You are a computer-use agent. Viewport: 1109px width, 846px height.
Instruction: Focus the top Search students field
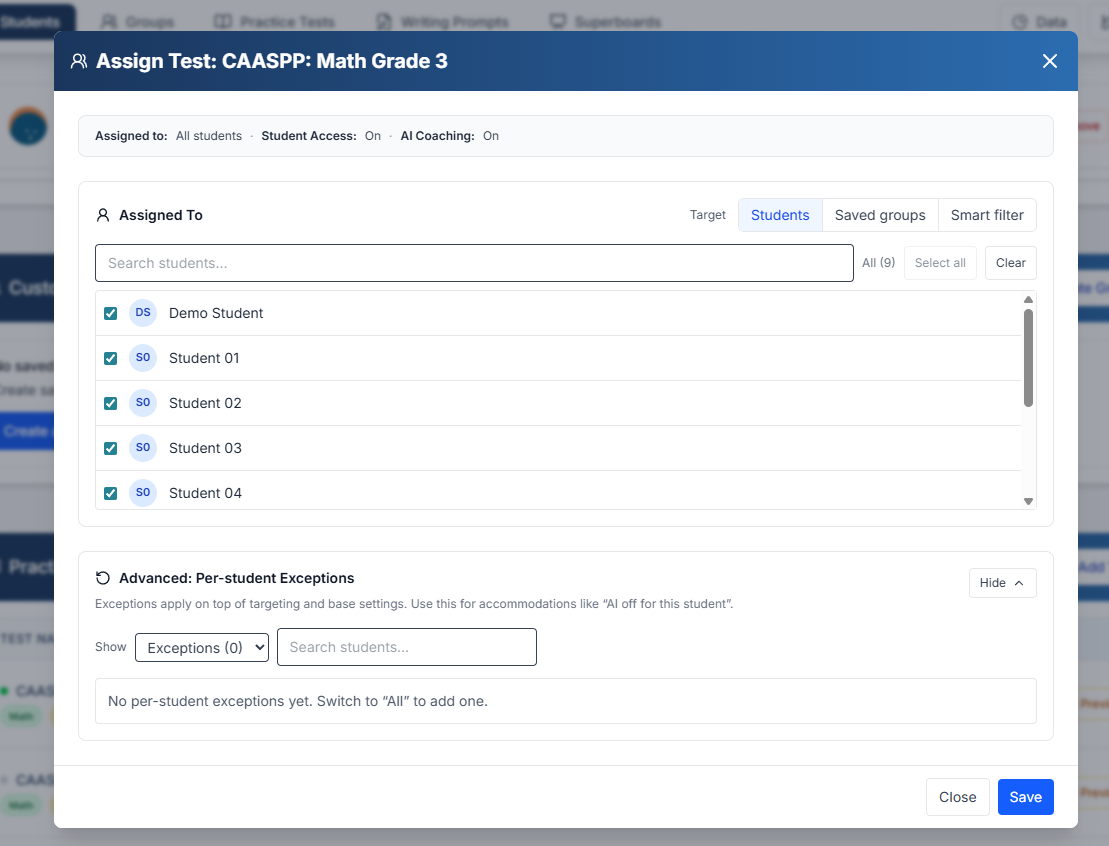click(x=474, y=263)
